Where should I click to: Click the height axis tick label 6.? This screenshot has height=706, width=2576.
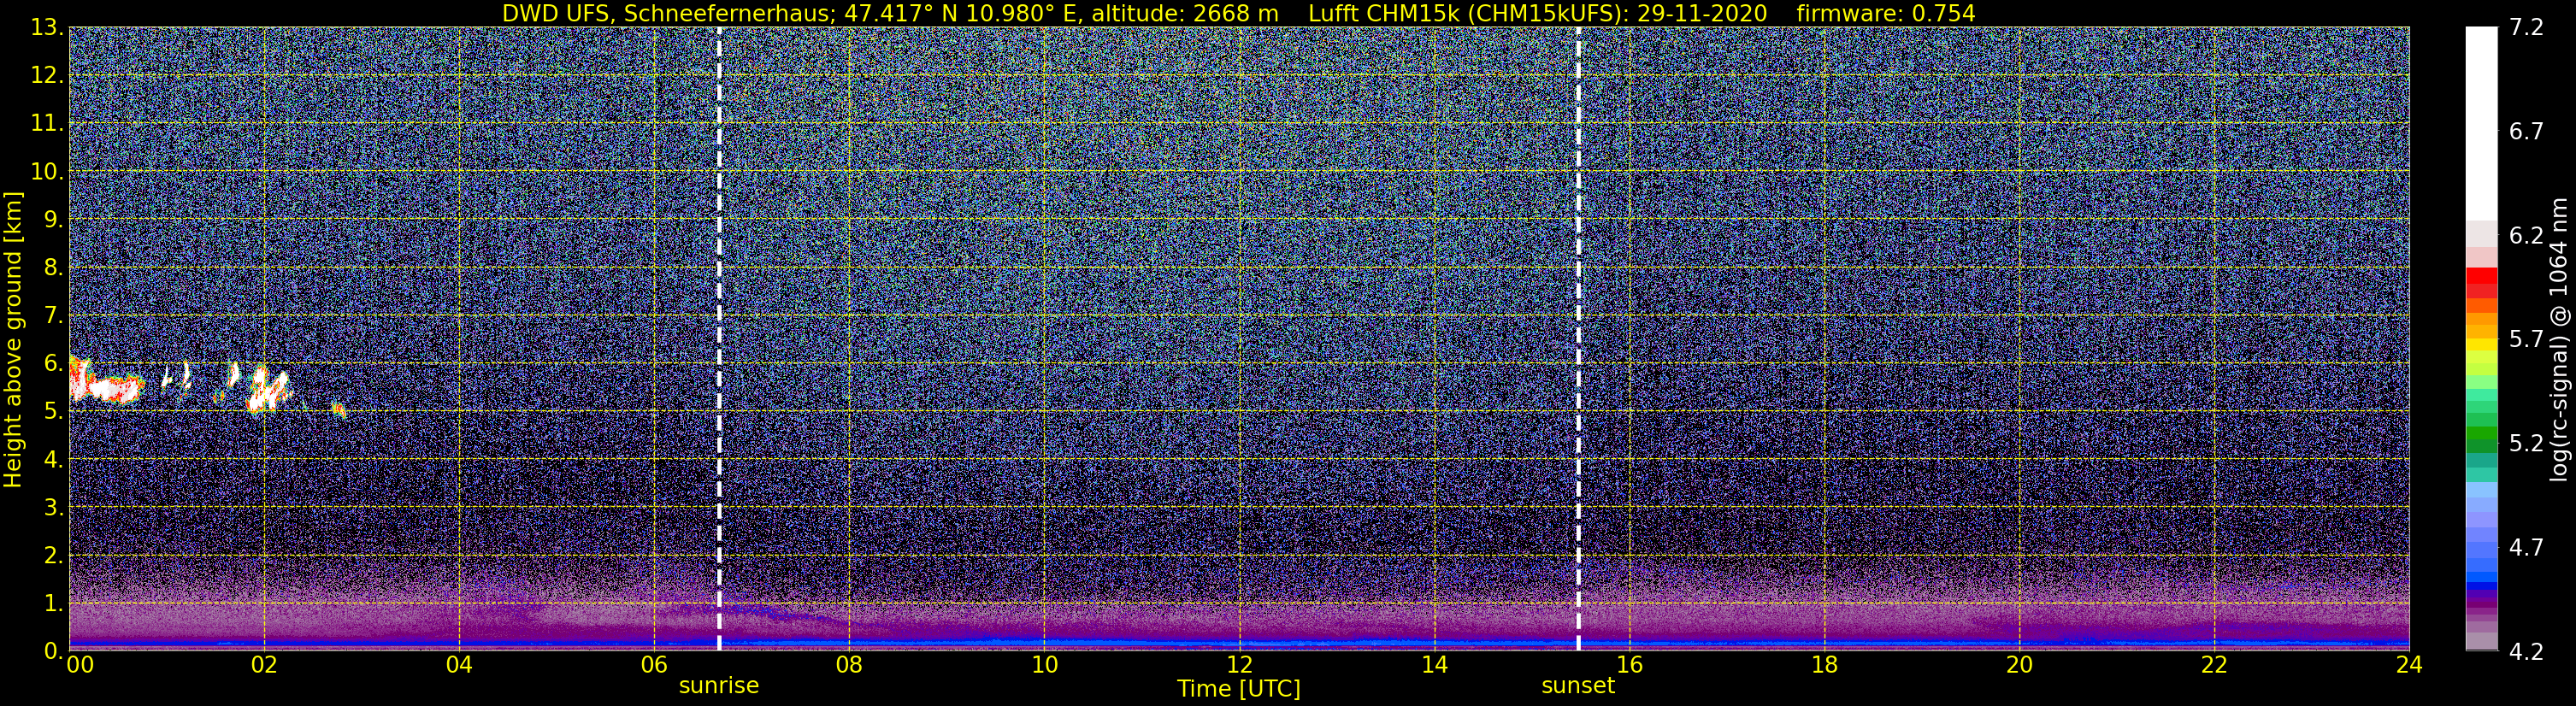point(53,364)
